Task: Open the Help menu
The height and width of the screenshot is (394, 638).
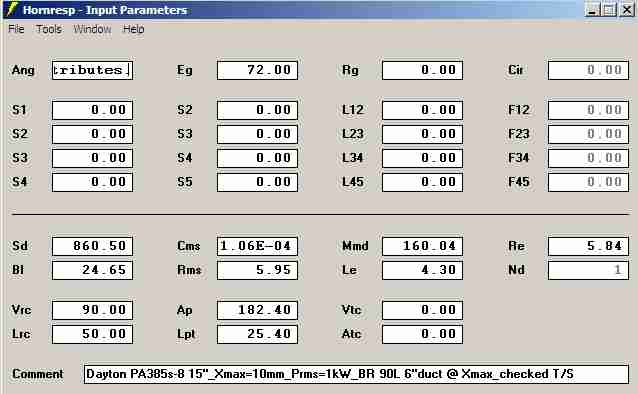Action: (x=133, y=29)
